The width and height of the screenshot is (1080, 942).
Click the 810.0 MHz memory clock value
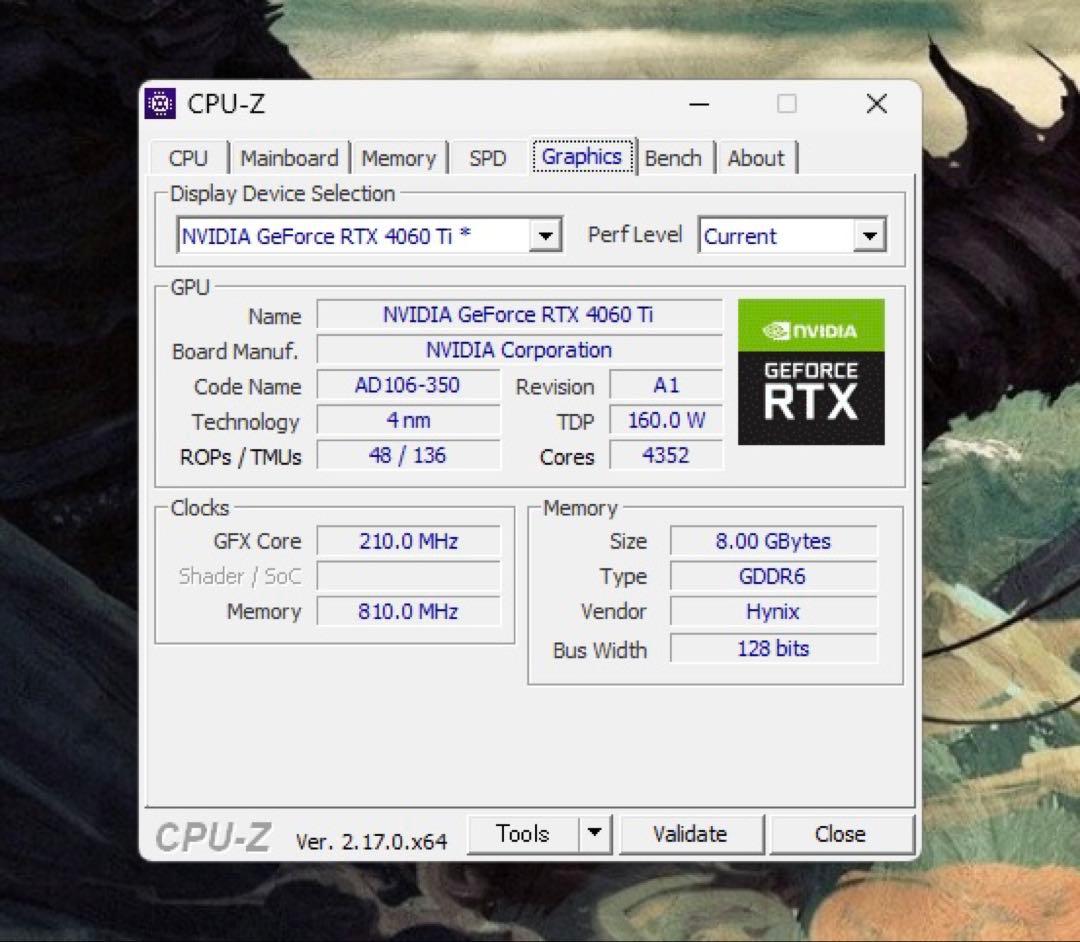pos(408,611)
